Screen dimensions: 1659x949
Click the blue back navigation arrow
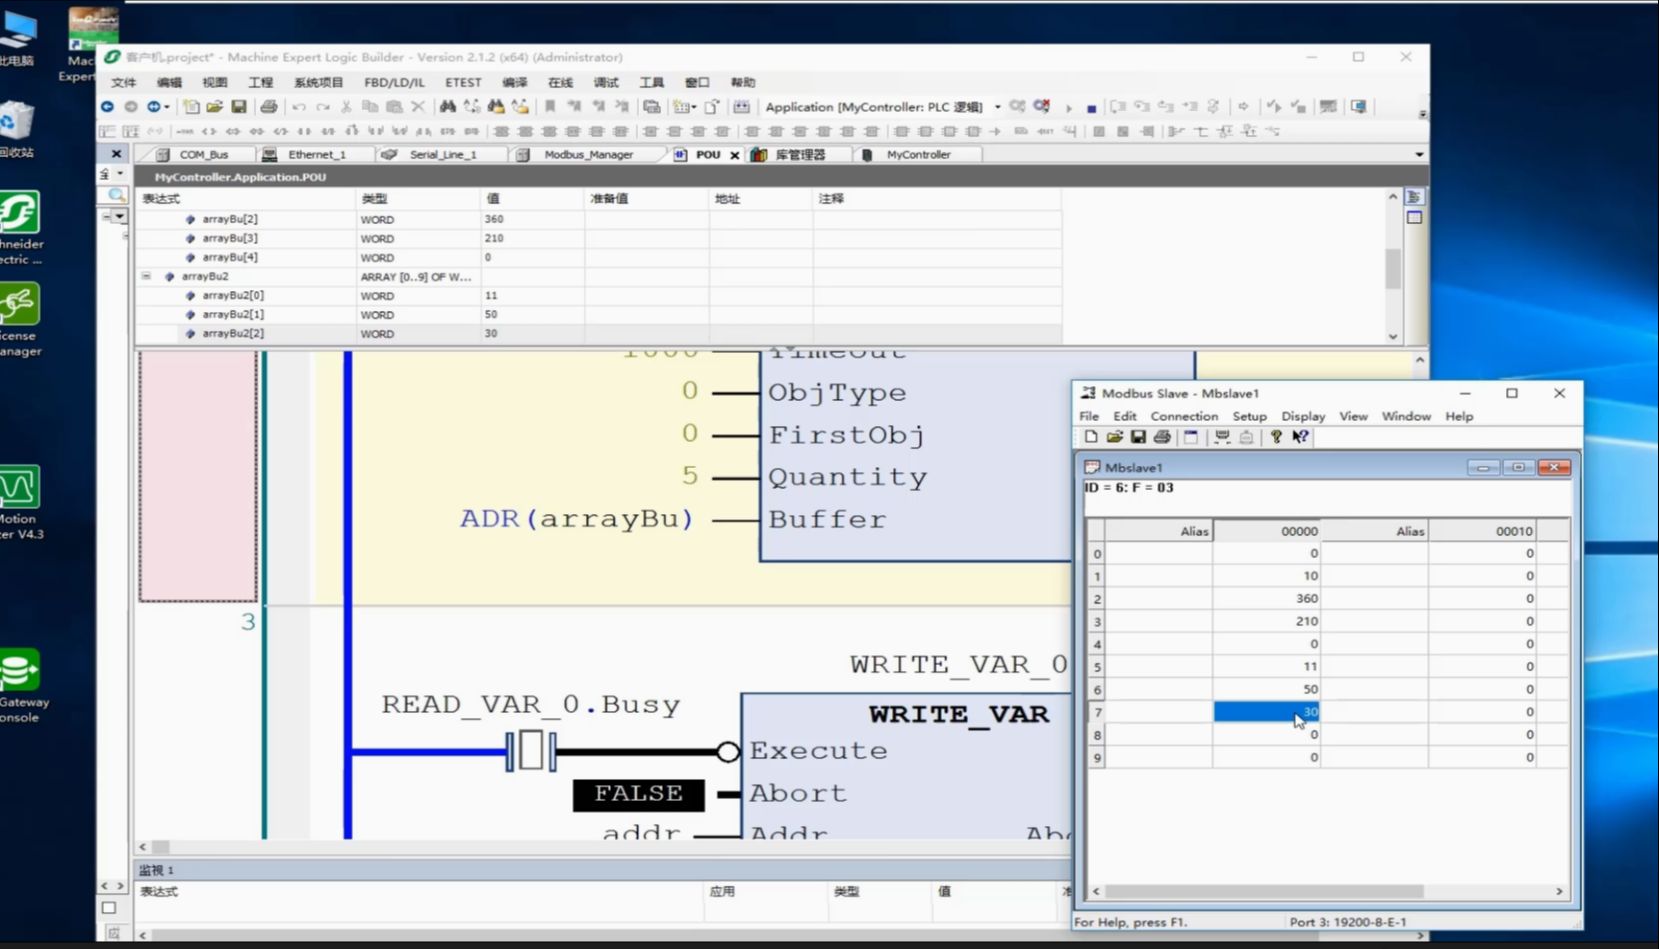pyautogui.click(x=107, y=106)
